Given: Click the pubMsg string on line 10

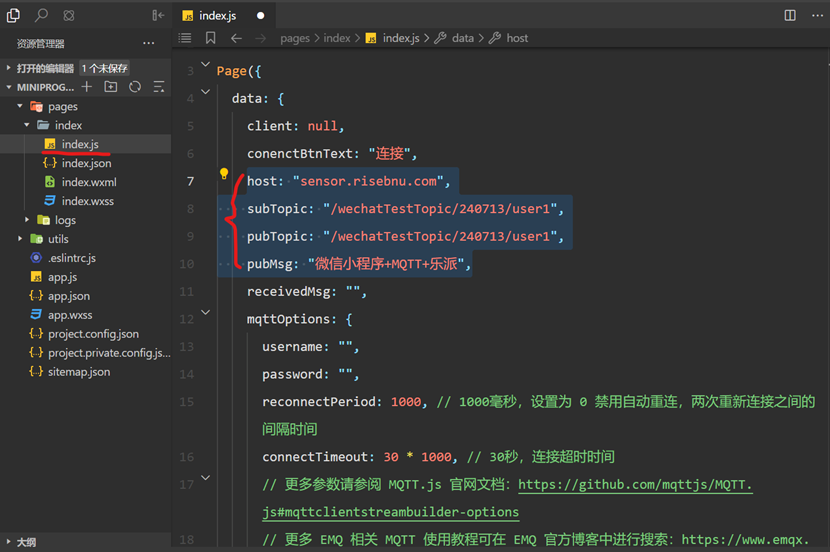Looking at the screenshot, I should (386, 264).
